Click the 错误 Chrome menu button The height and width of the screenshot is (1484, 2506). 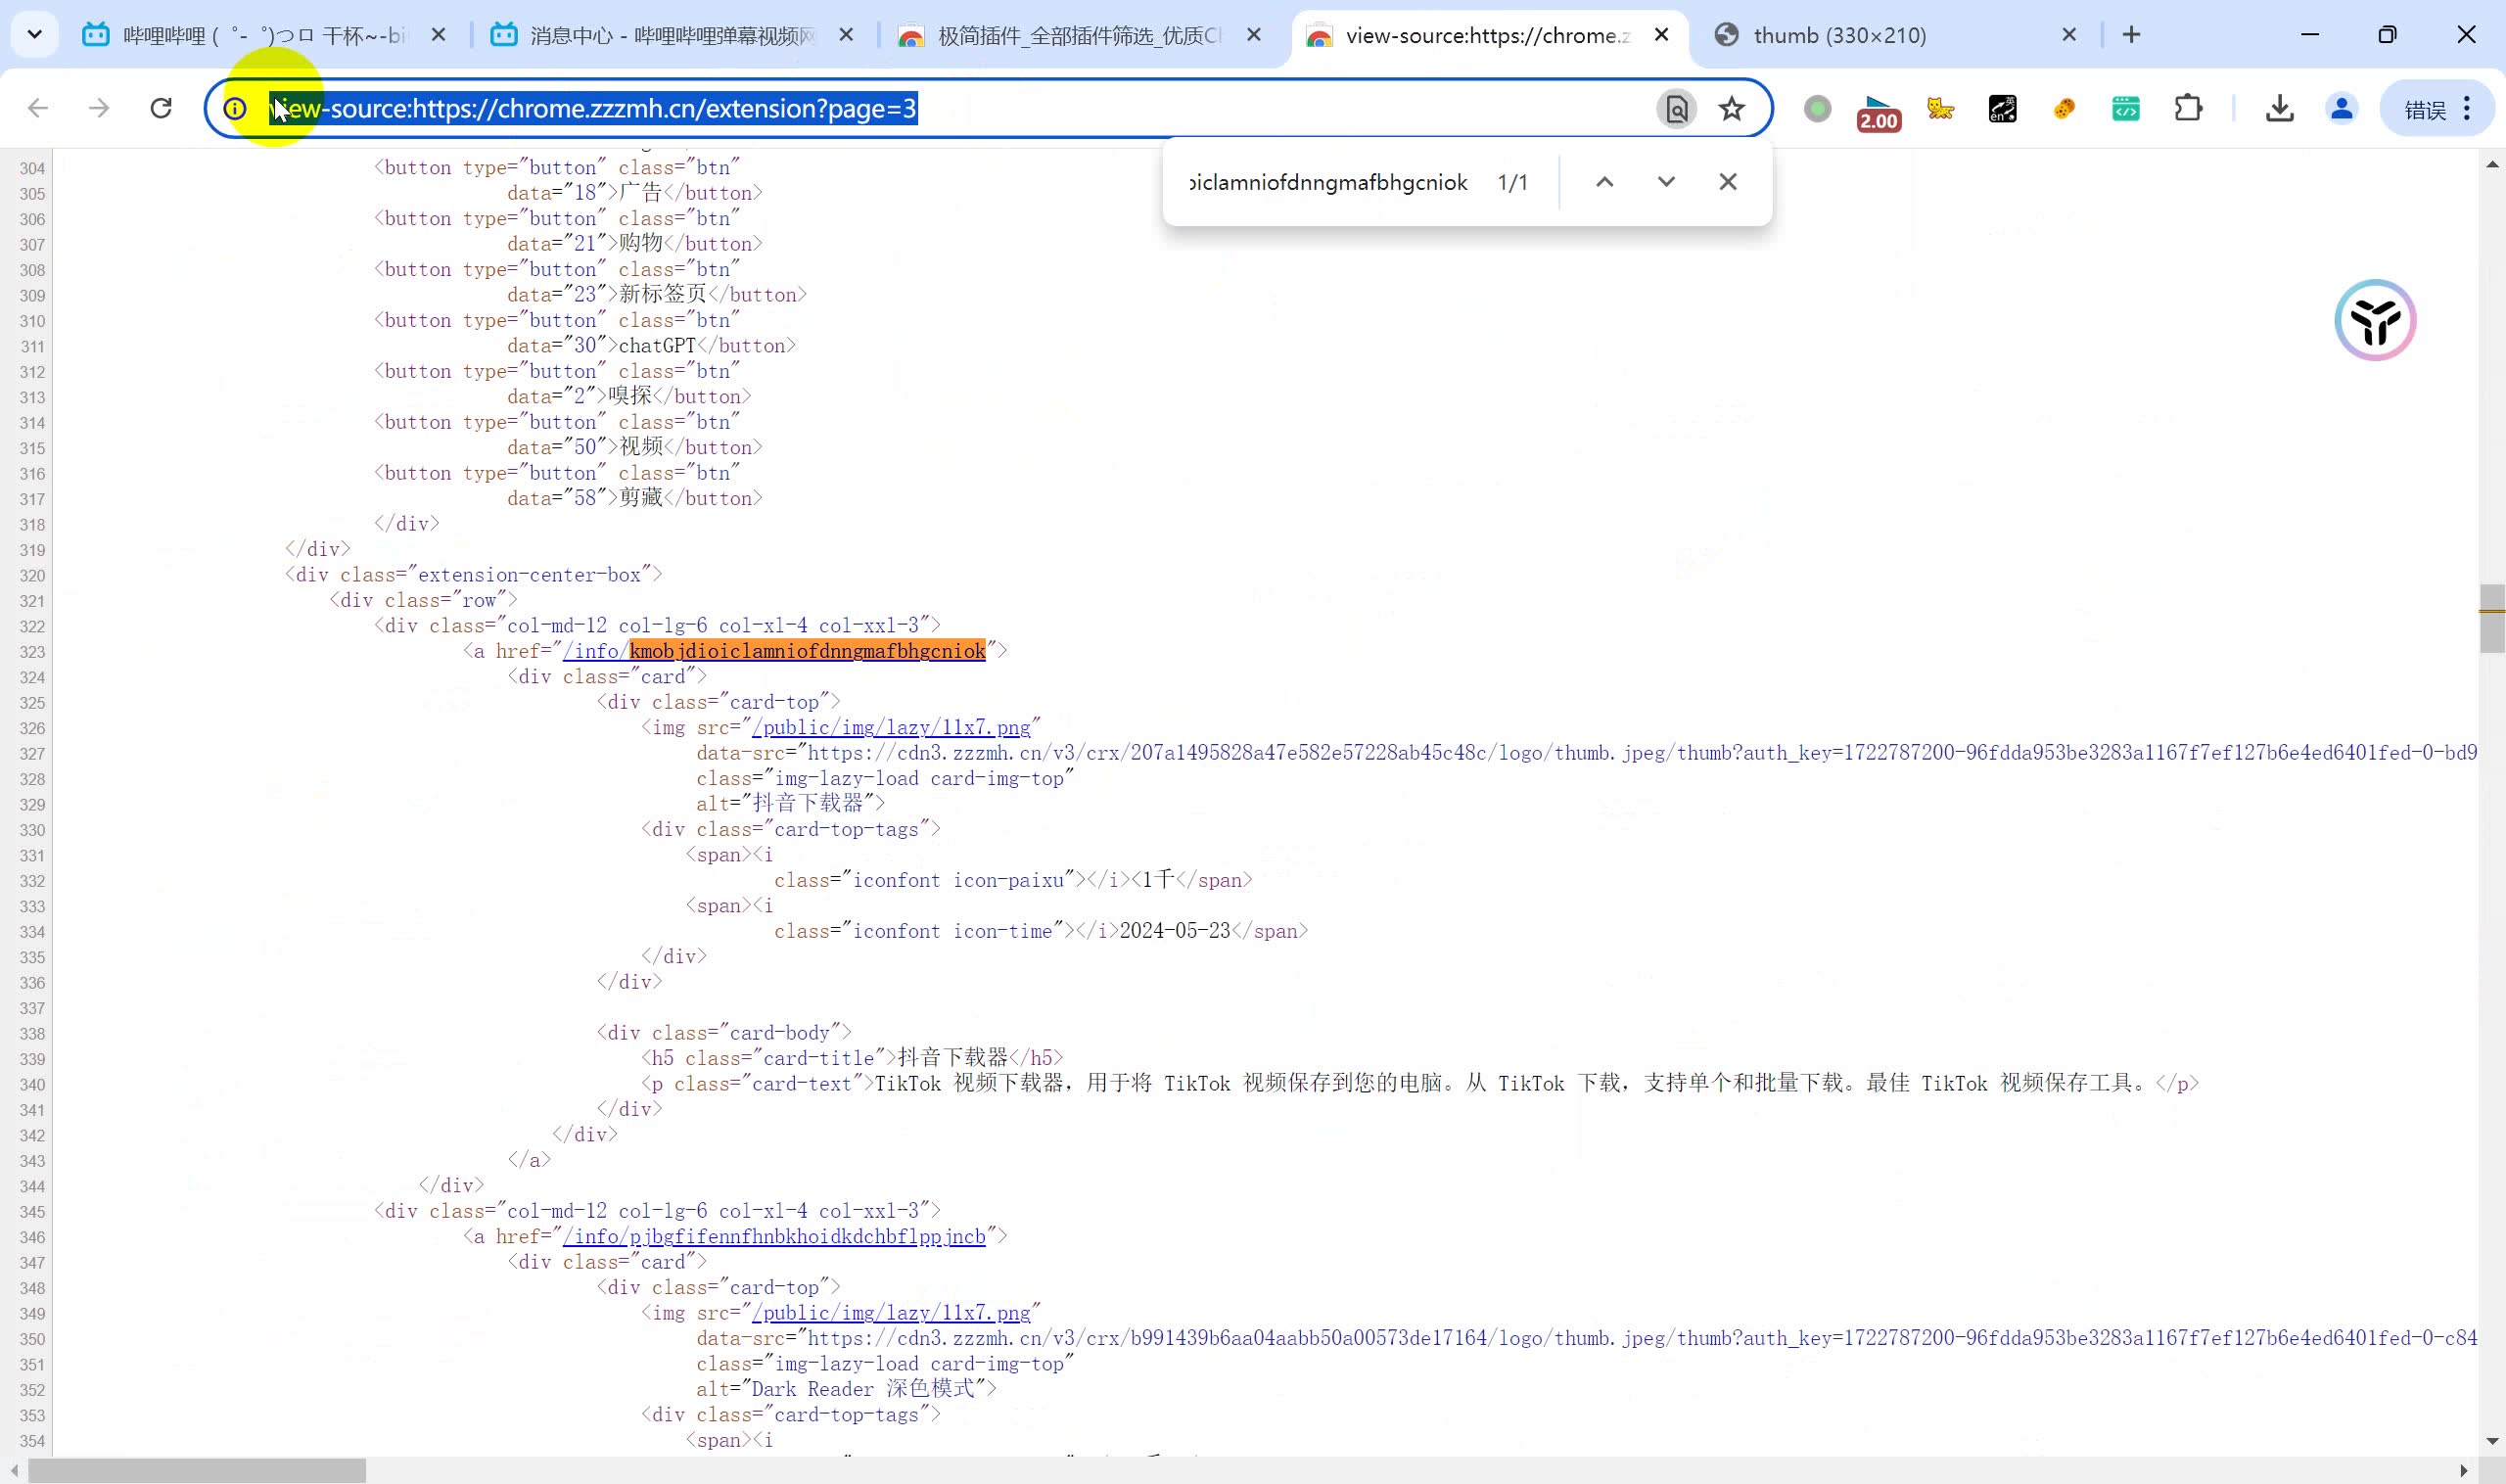pyautogui.click(x=2437, y=108)
